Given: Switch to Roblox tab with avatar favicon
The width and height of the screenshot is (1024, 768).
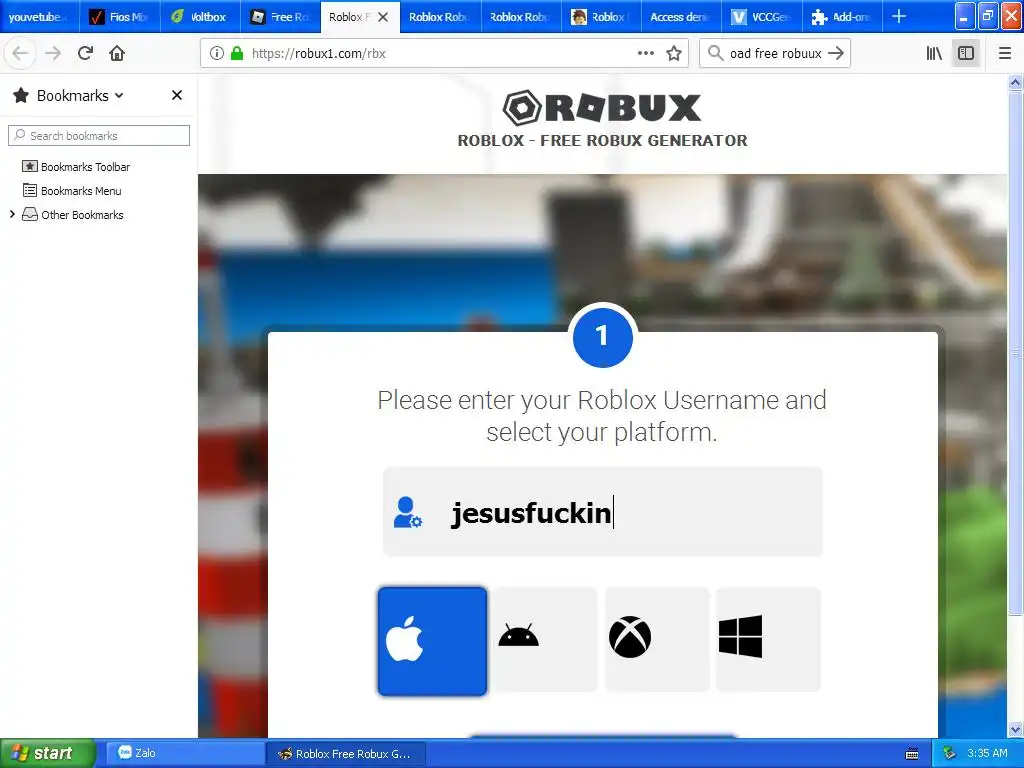Looking at the screenshot, I should 601,16.
